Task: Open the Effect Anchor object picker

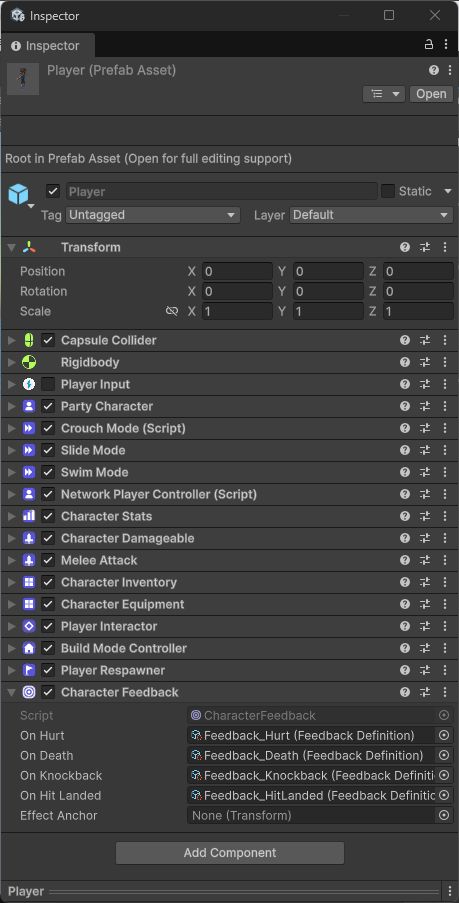Action: 444,815
